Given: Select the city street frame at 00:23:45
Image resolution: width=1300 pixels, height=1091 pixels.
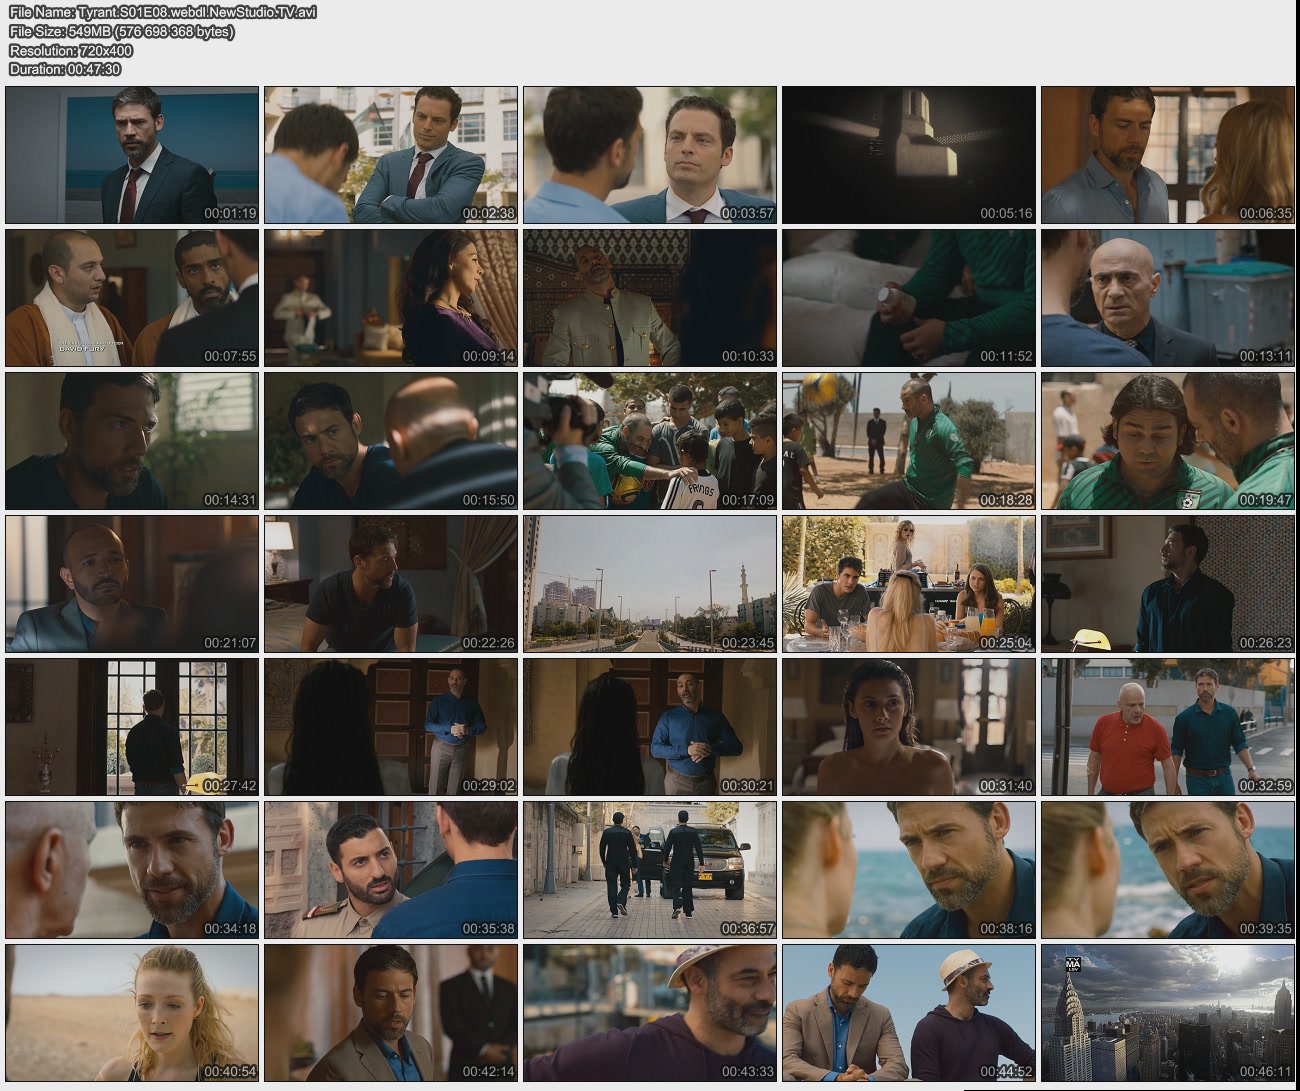Looking at the screenshot, I should point(650,584).
